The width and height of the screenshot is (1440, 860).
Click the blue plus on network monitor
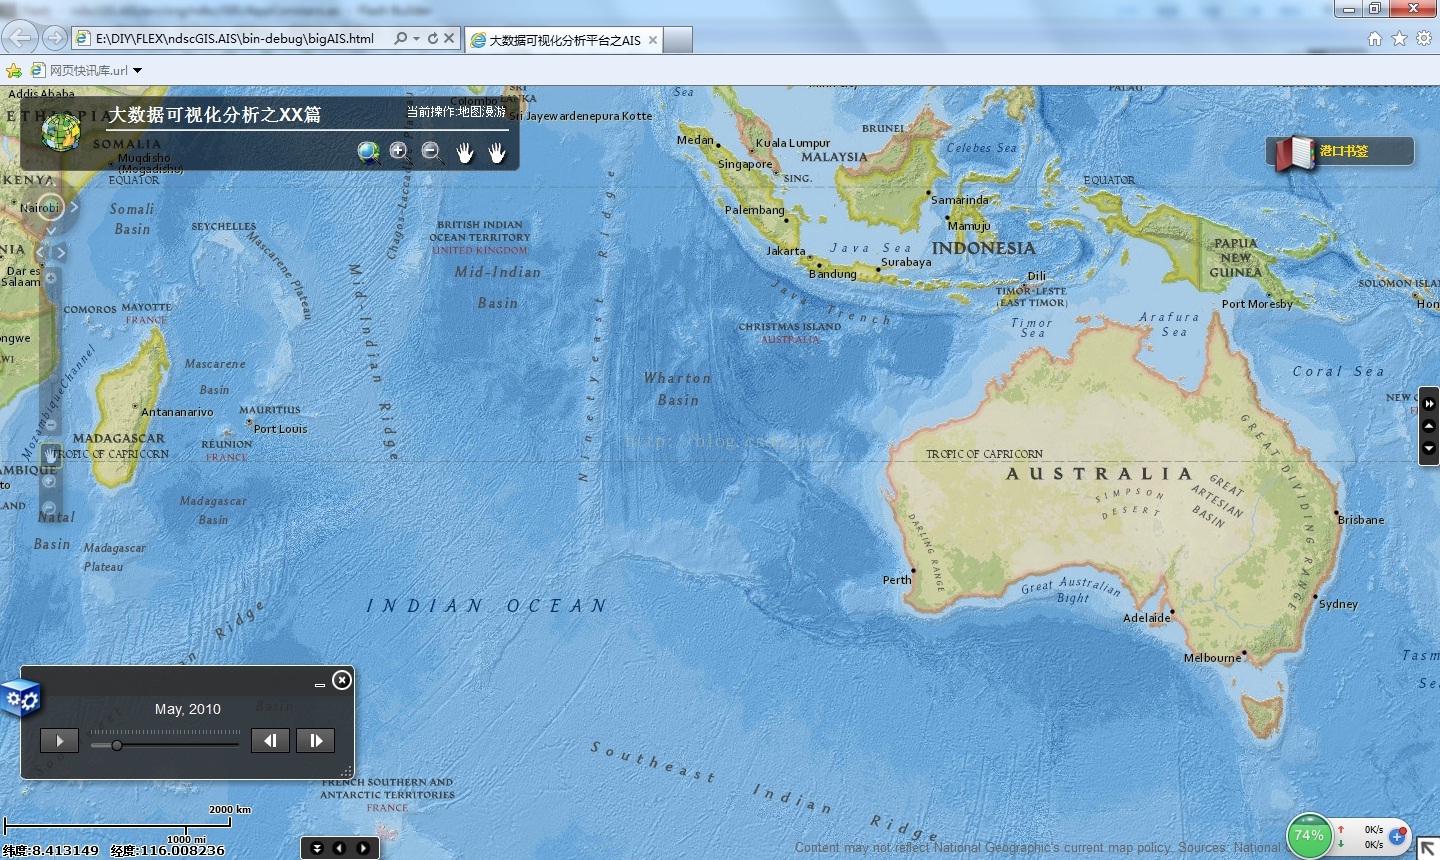click(x=1398, y=836)
